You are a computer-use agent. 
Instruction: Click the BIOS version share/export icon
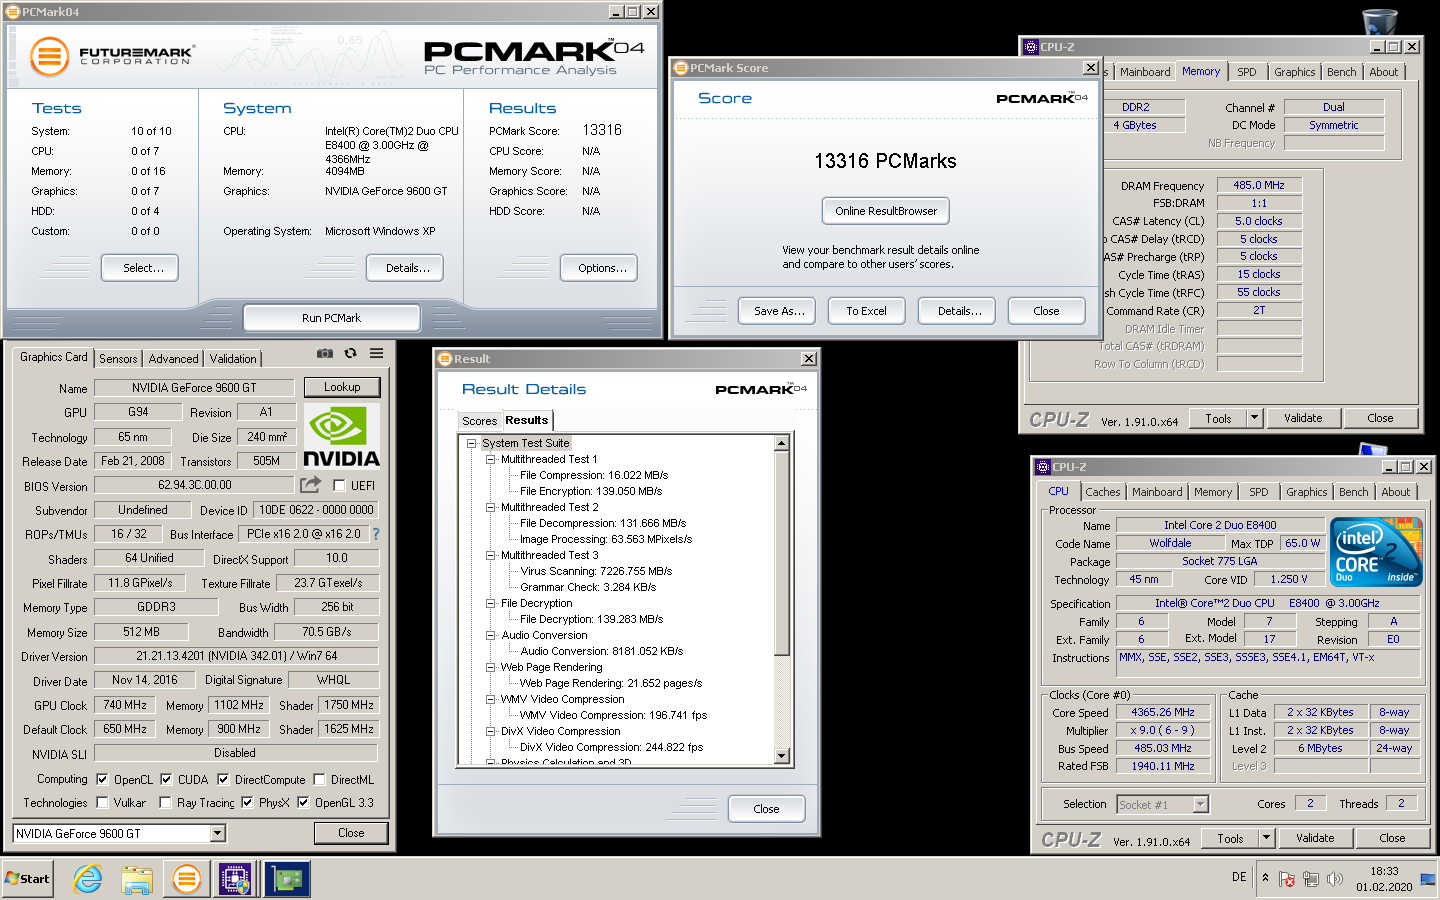click(x=311, y=485)
